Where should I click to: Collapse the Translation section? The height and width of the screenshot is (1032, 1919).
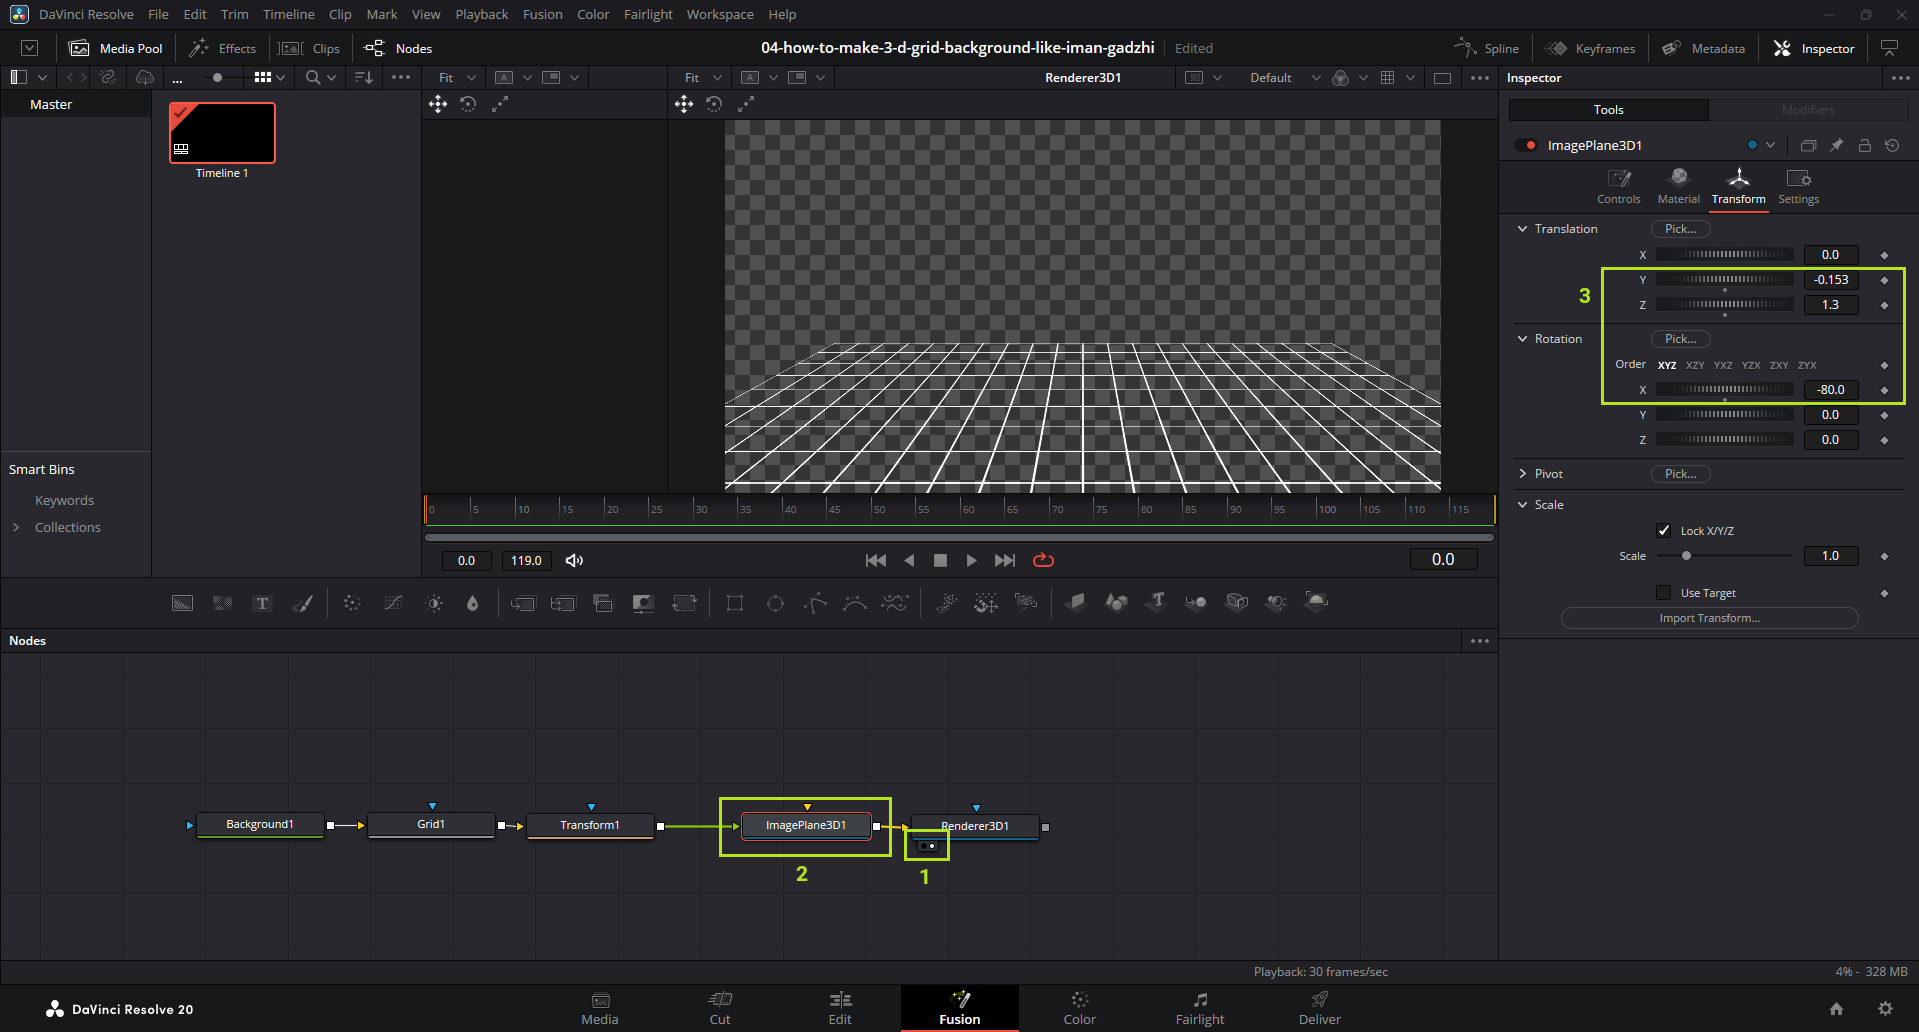(x=1523, y=229)
